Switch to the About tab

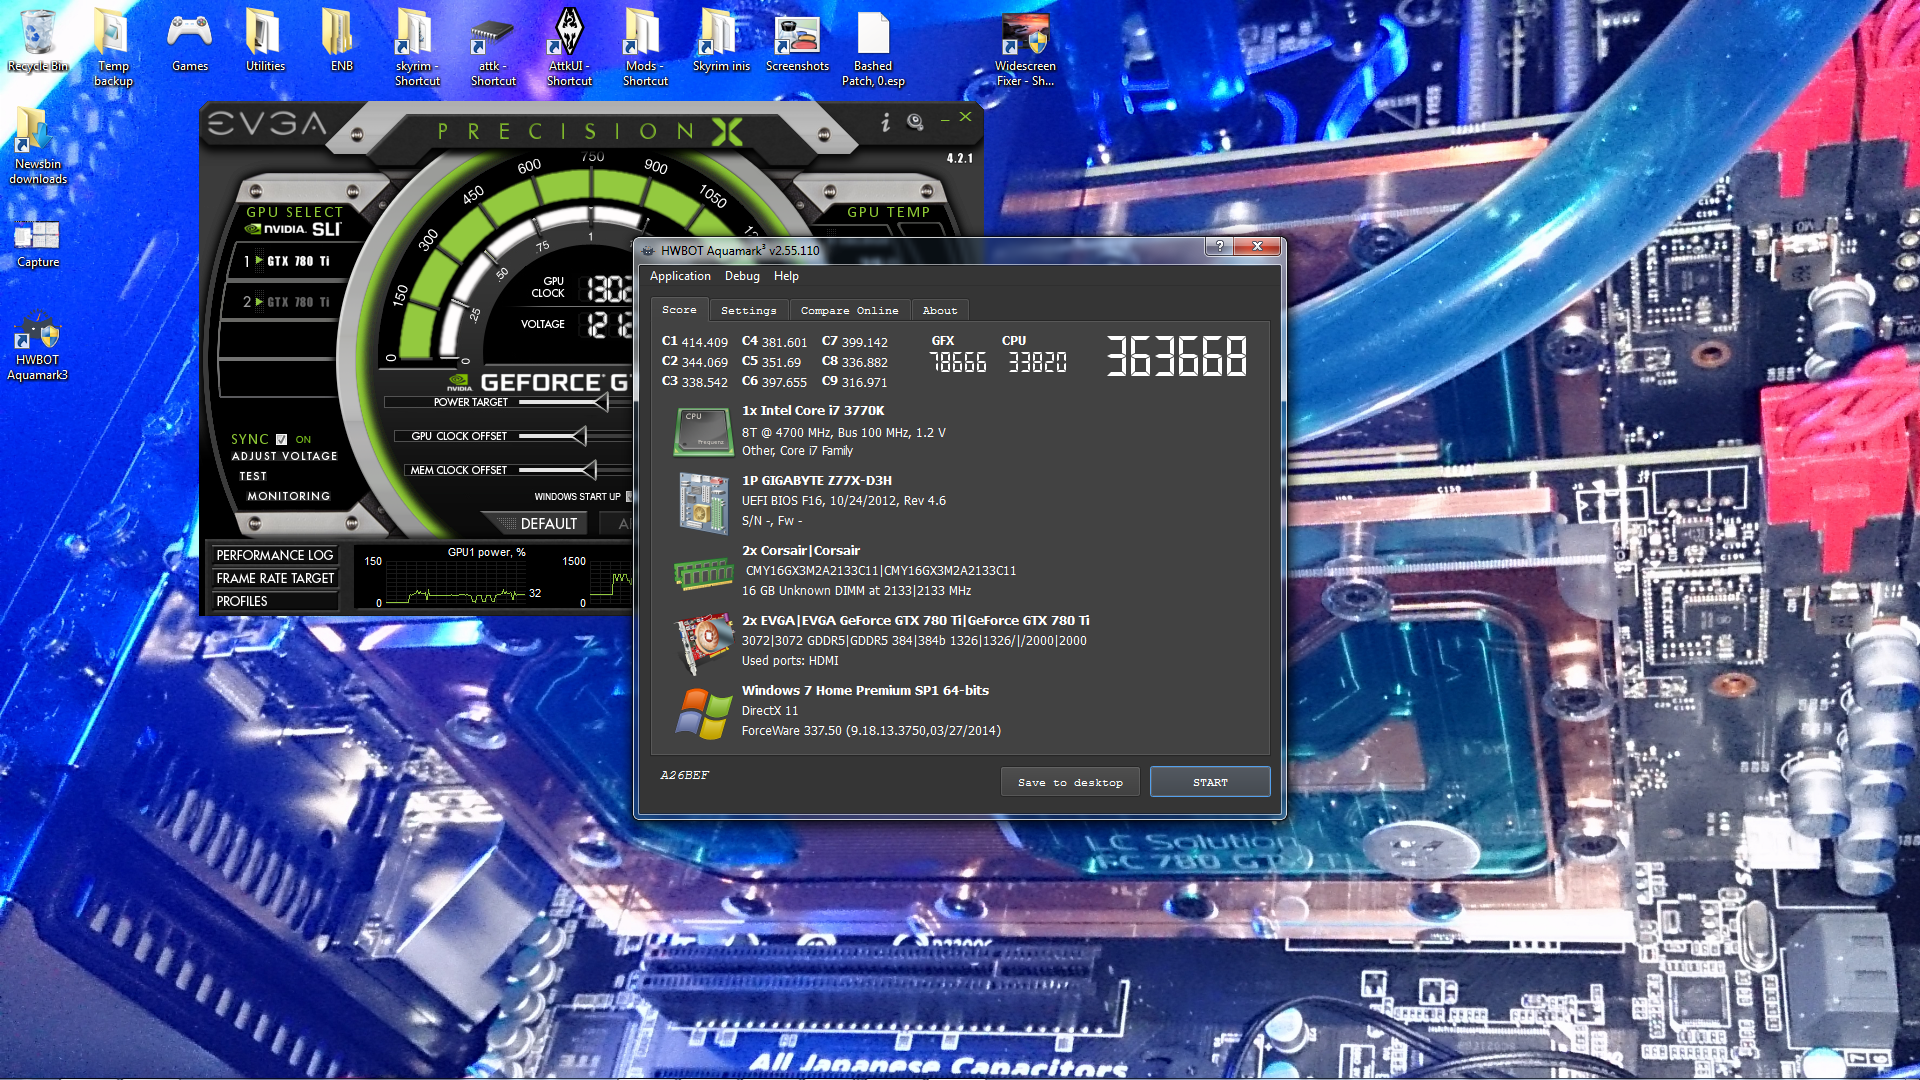coord(939,311)
